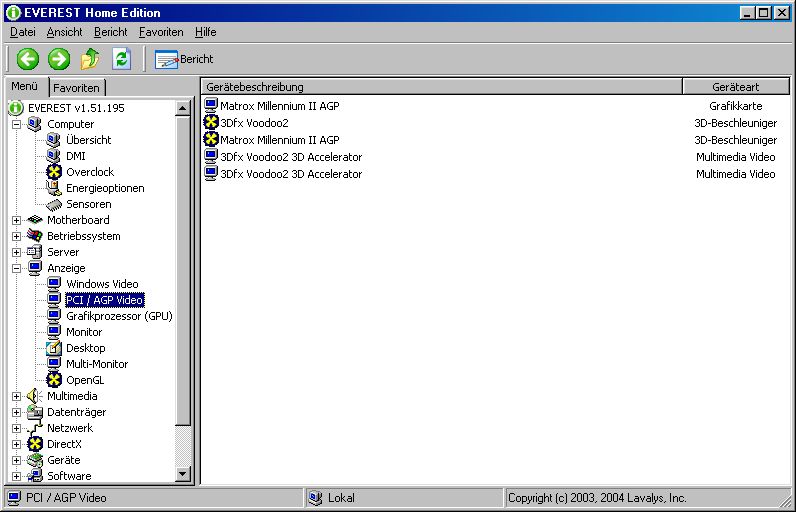This screenshot has height=512, width=796.
Task: Click the OpenGL icon in the tree
Action: (x=54, y=380)
